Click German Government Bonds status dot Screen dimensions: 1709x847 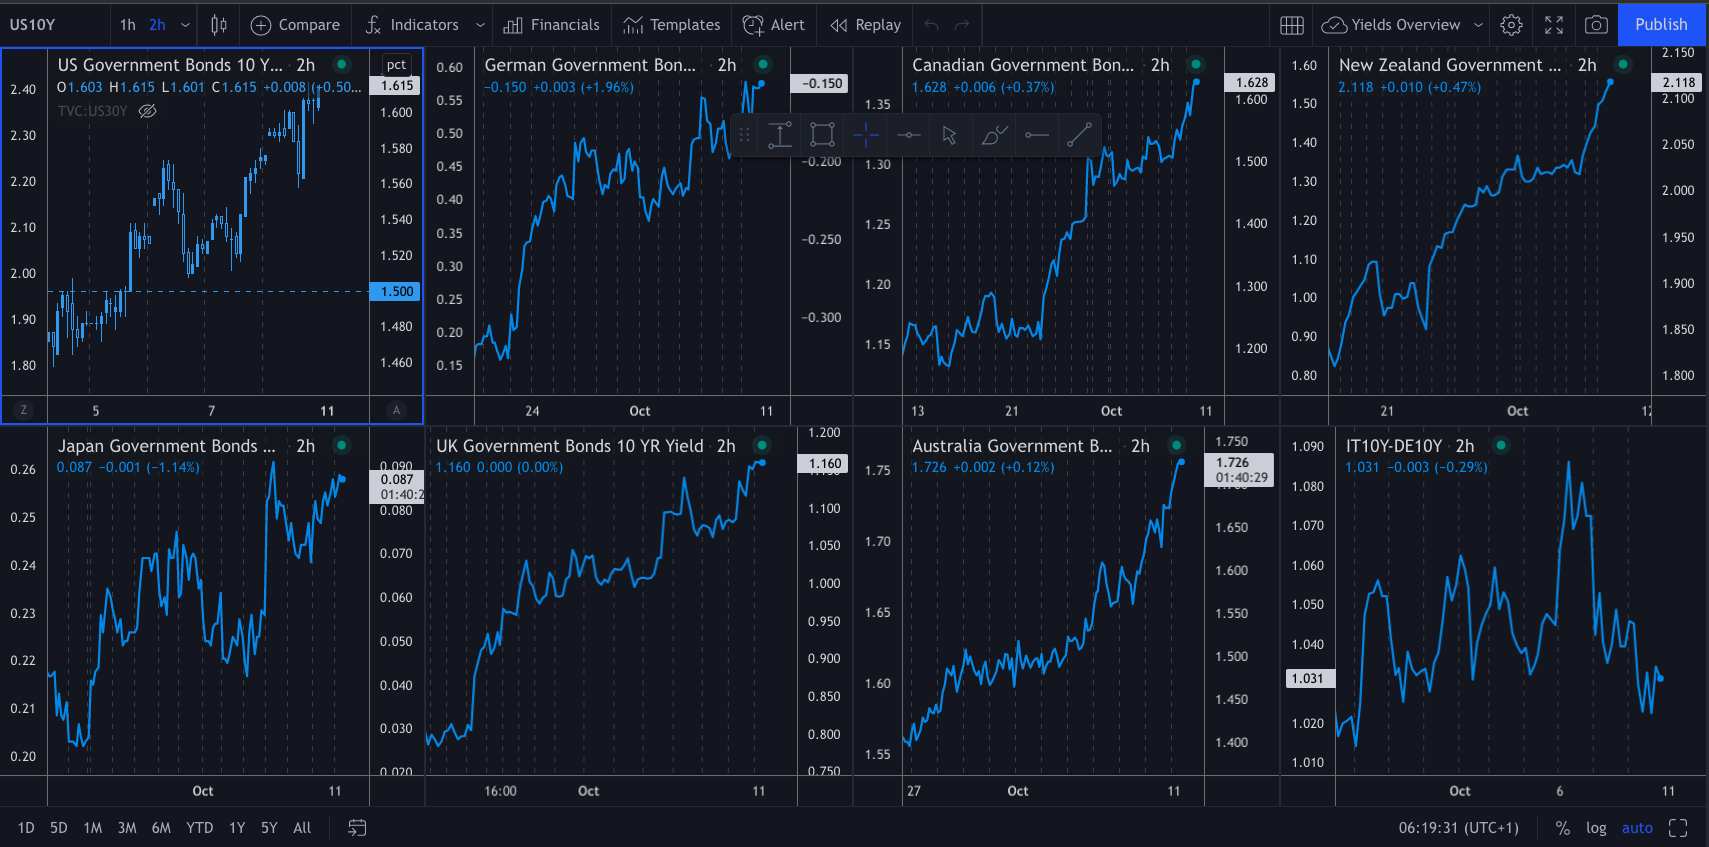click(763, 64)
